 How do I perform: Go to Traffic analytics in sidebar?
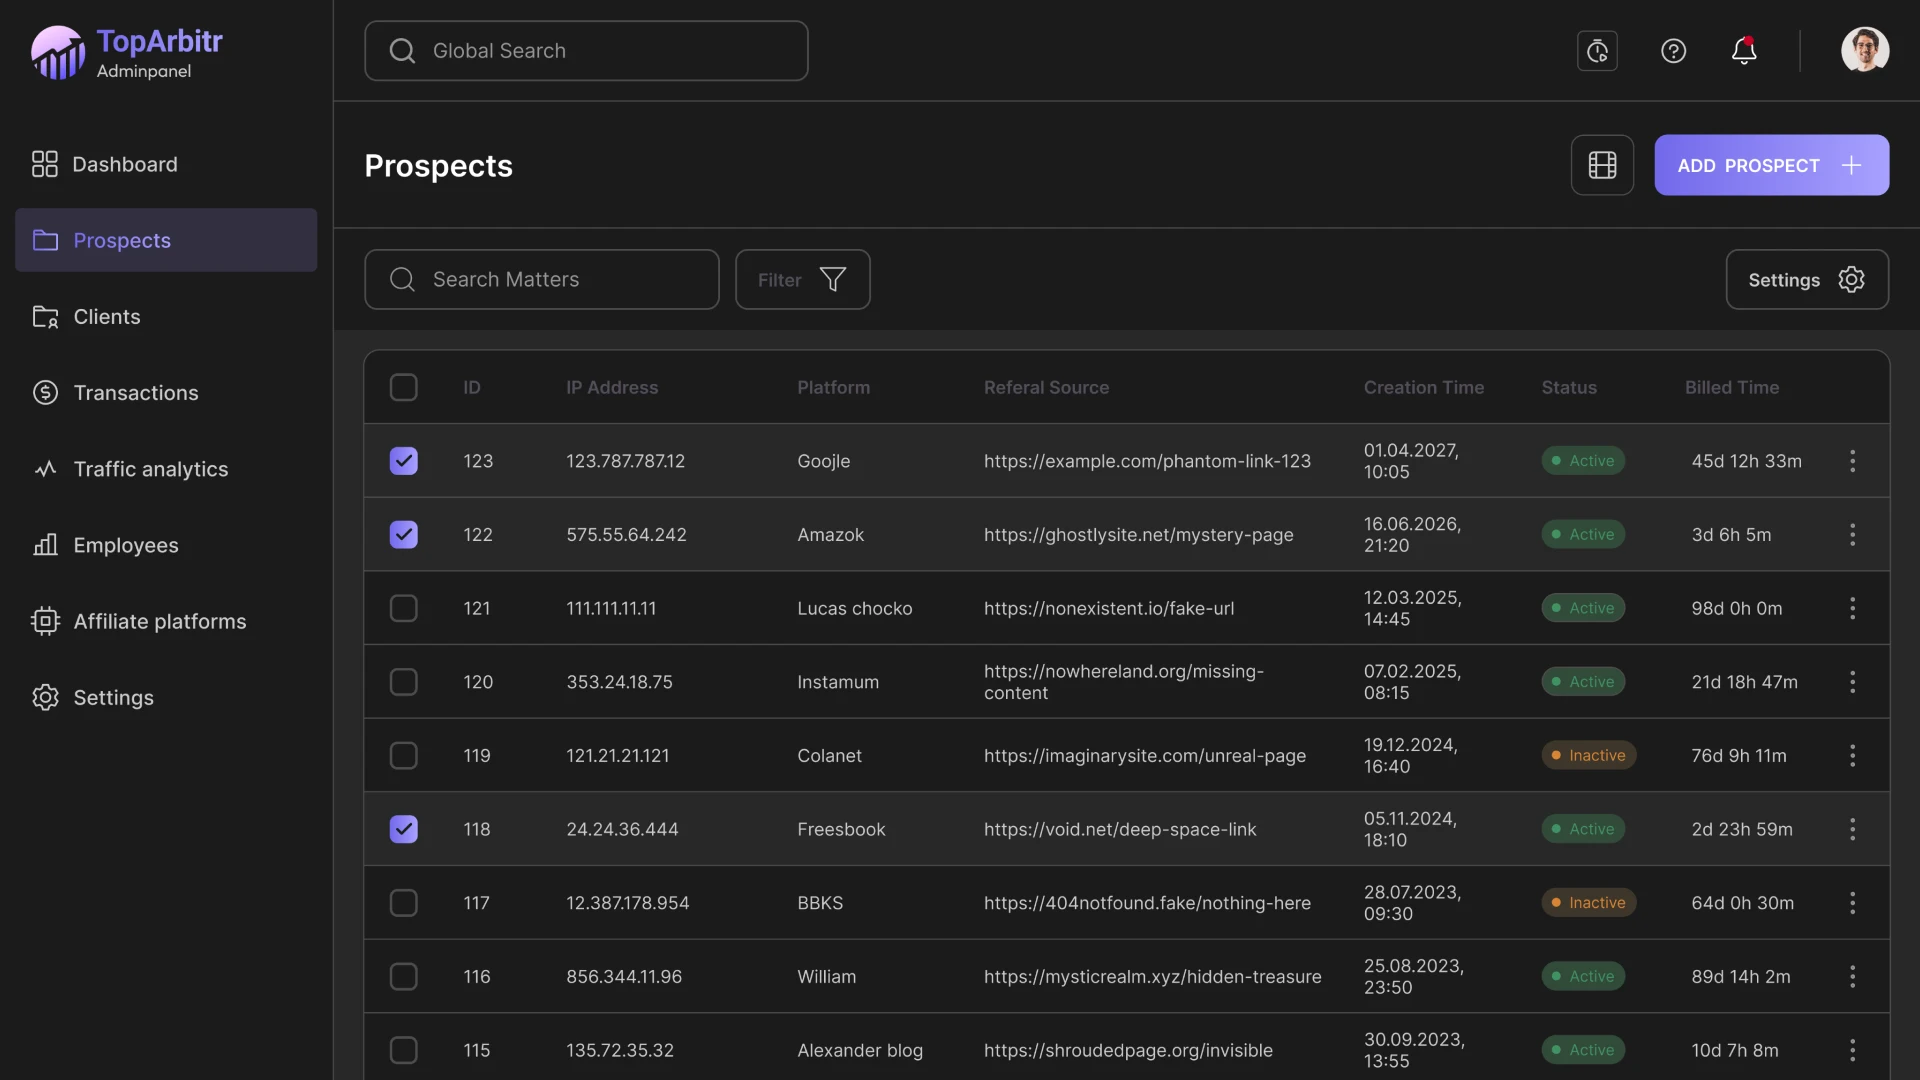click(150, 469)
